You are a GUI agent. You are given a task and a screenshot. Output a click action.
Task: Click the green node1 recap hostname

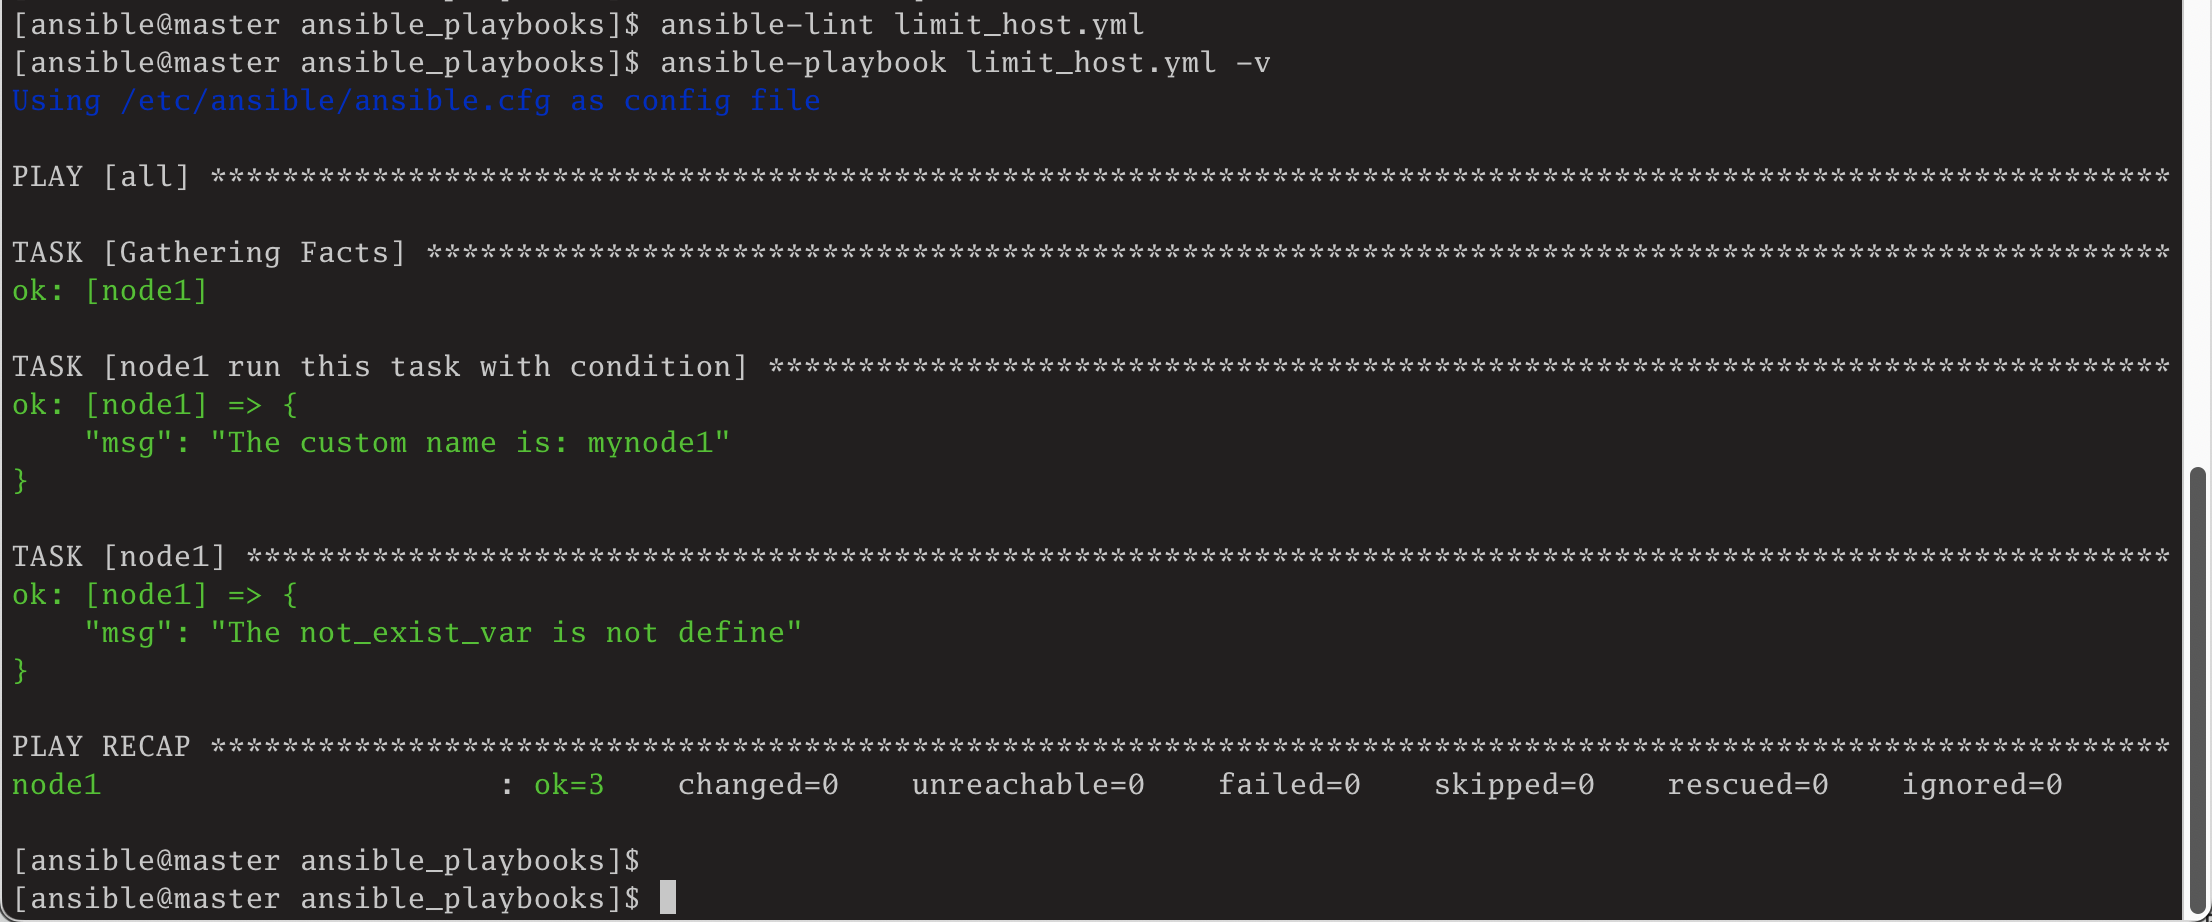pyautogui.click(x=57, y=785)
